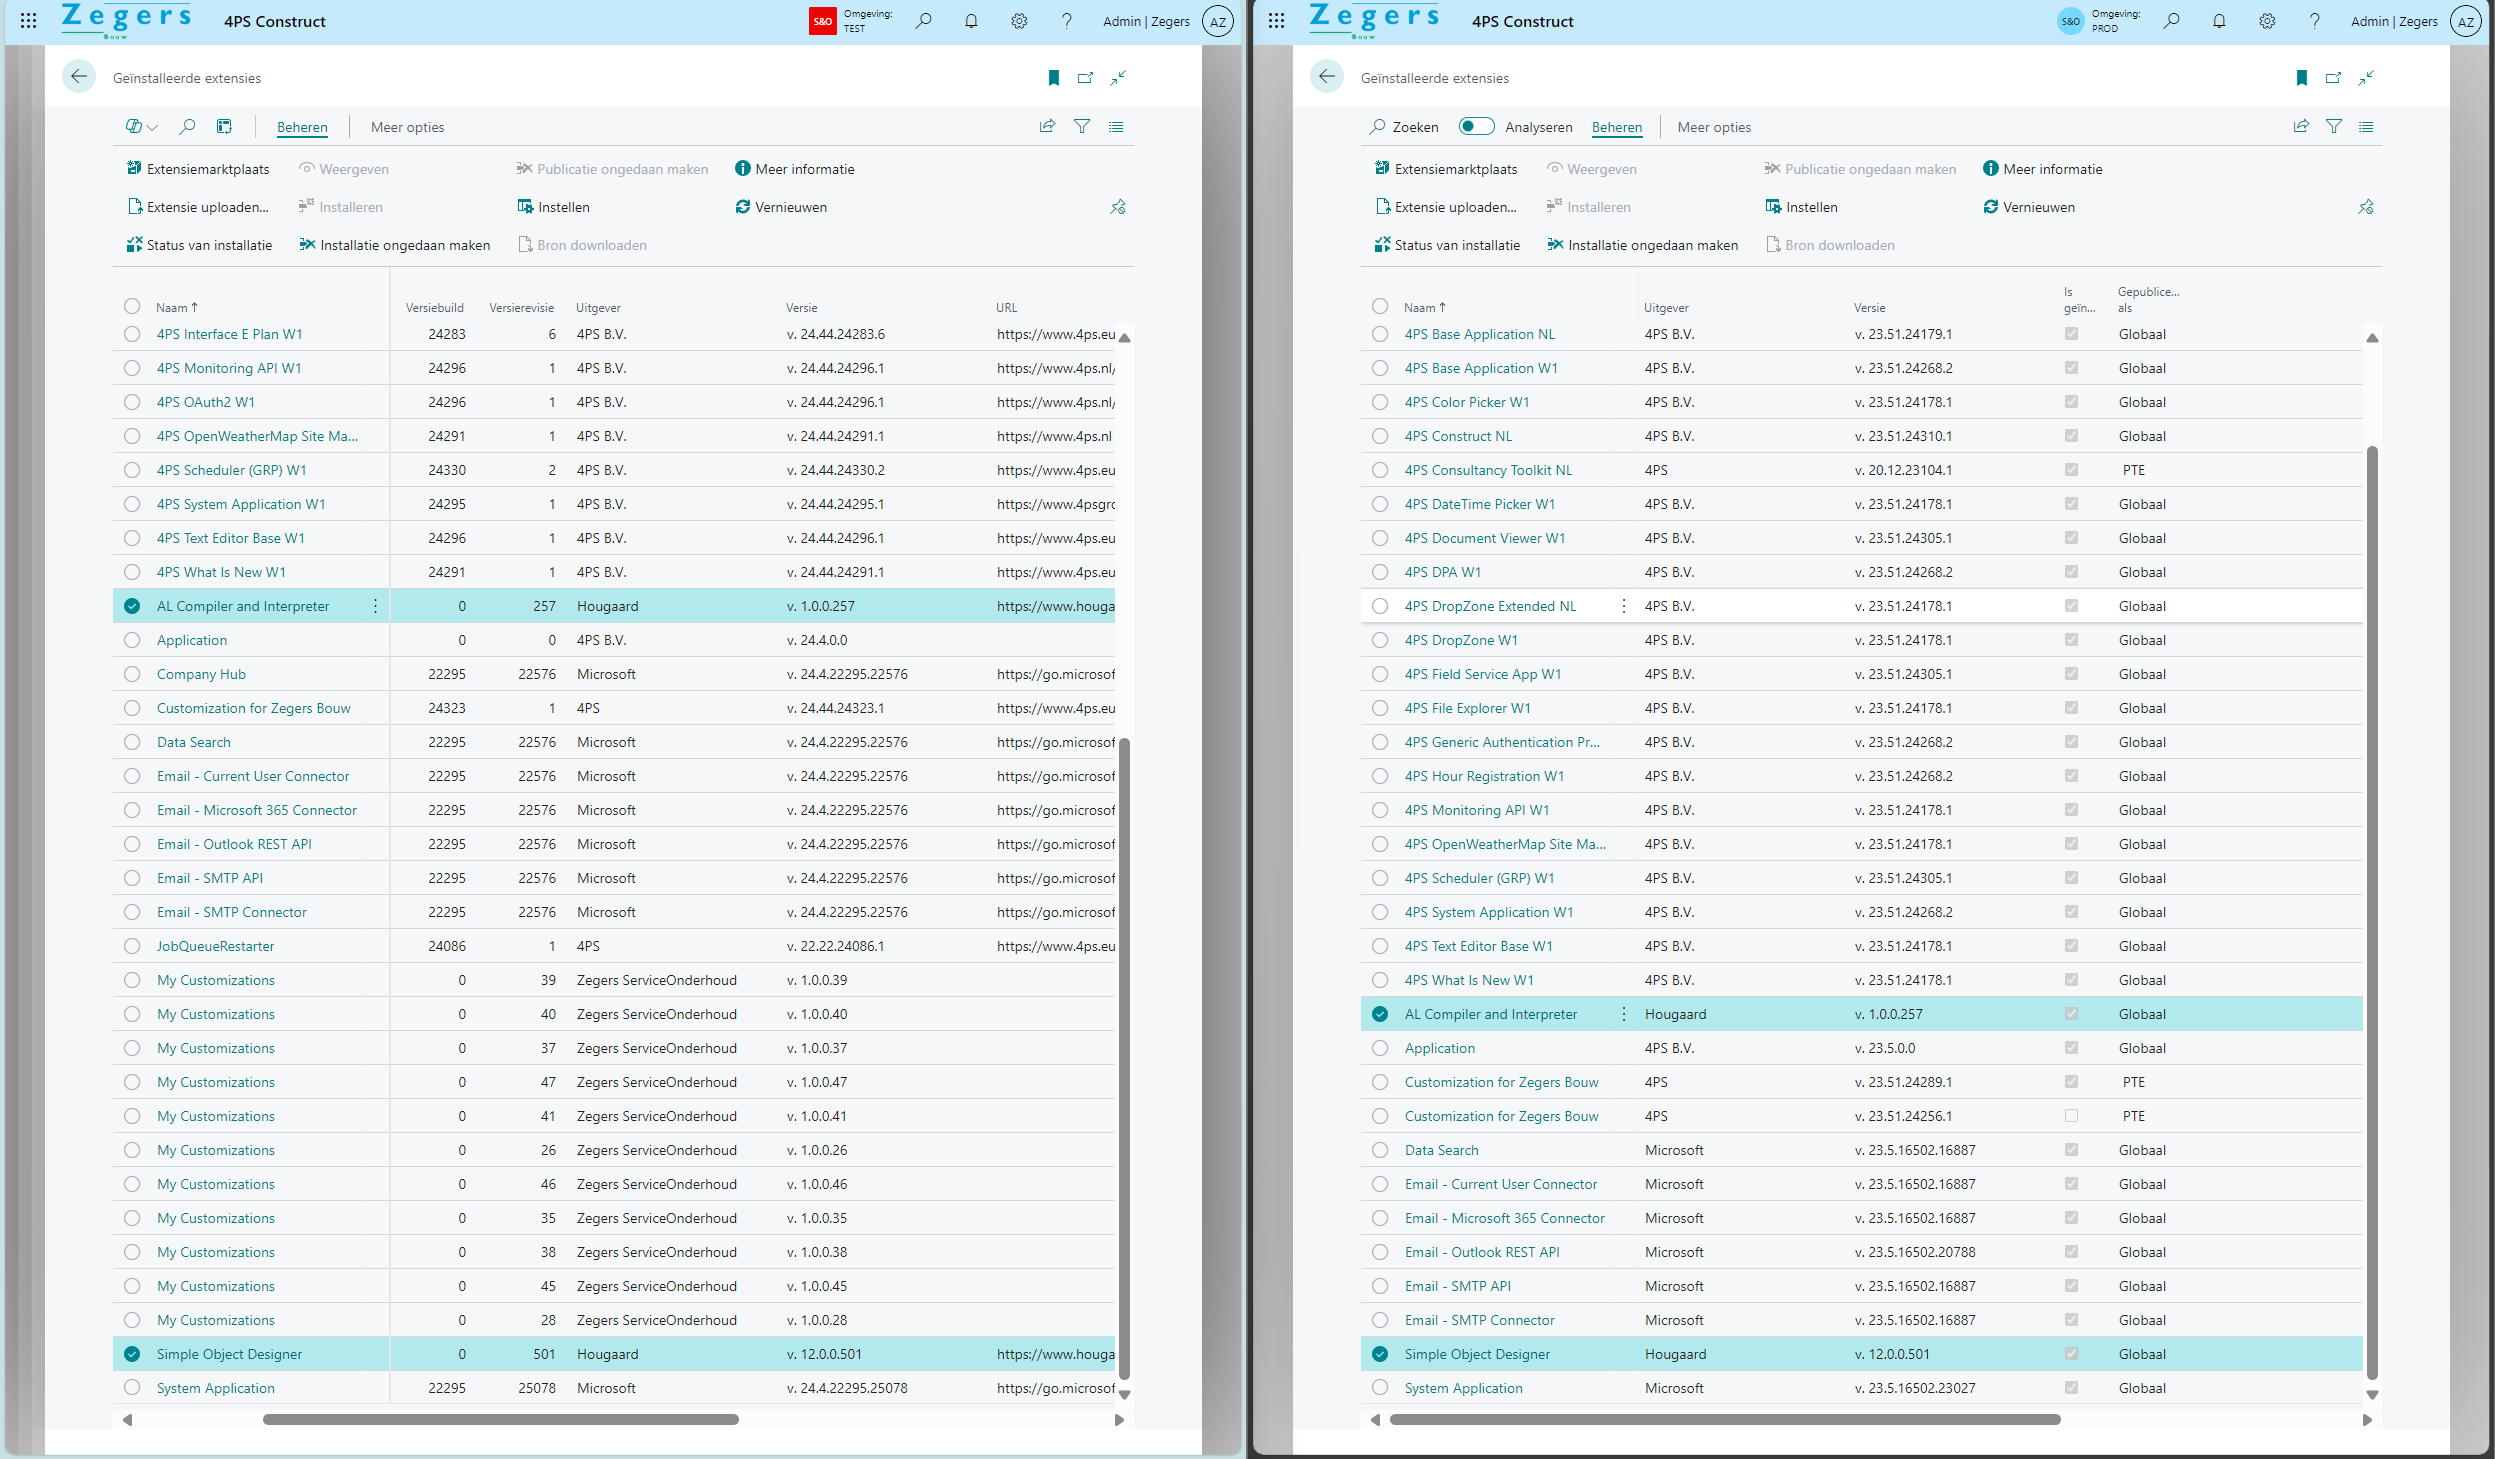This screenshot has height=1459, width=2495.
Task: Open row menu for 4PS DropZone Extended NL
Action: click(x=1624, y=606)
